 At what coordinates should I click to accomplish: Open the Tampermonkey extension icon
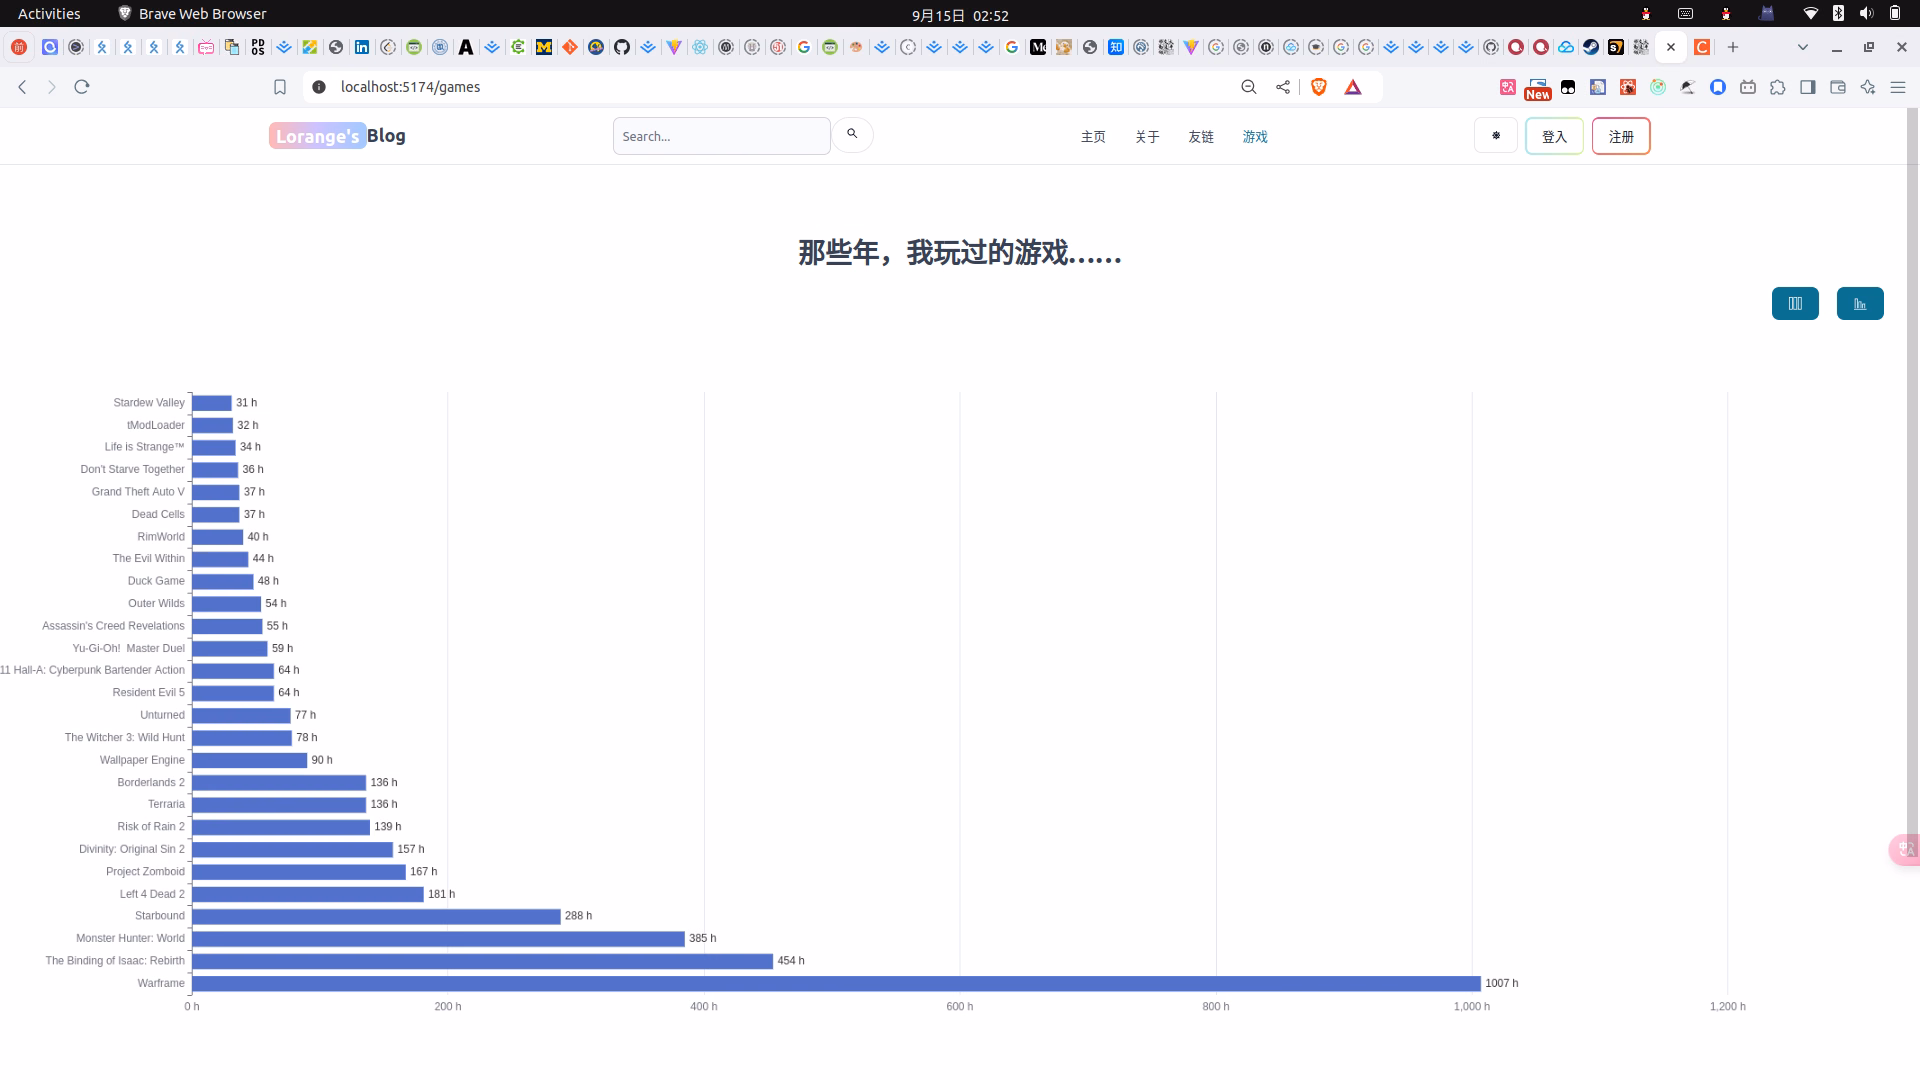pos(1568,87)
